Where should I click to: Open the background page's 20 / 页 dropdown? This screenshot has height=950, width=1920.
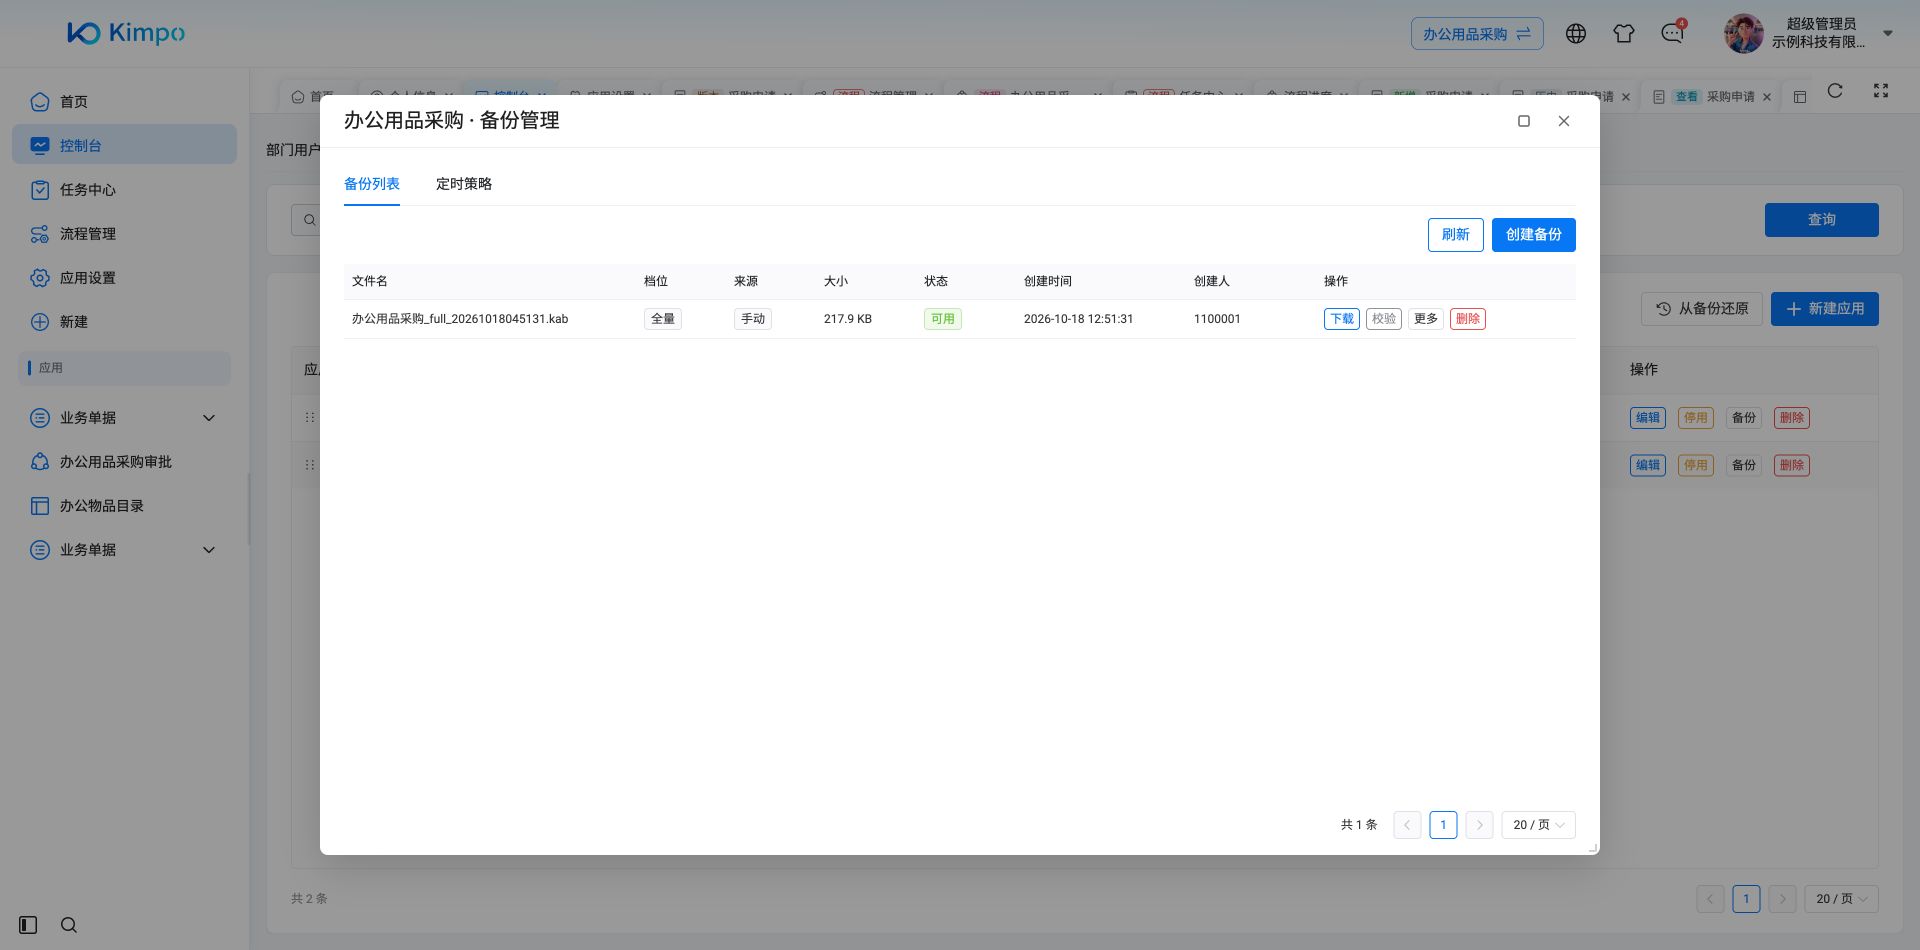(x=1841, y=899)
